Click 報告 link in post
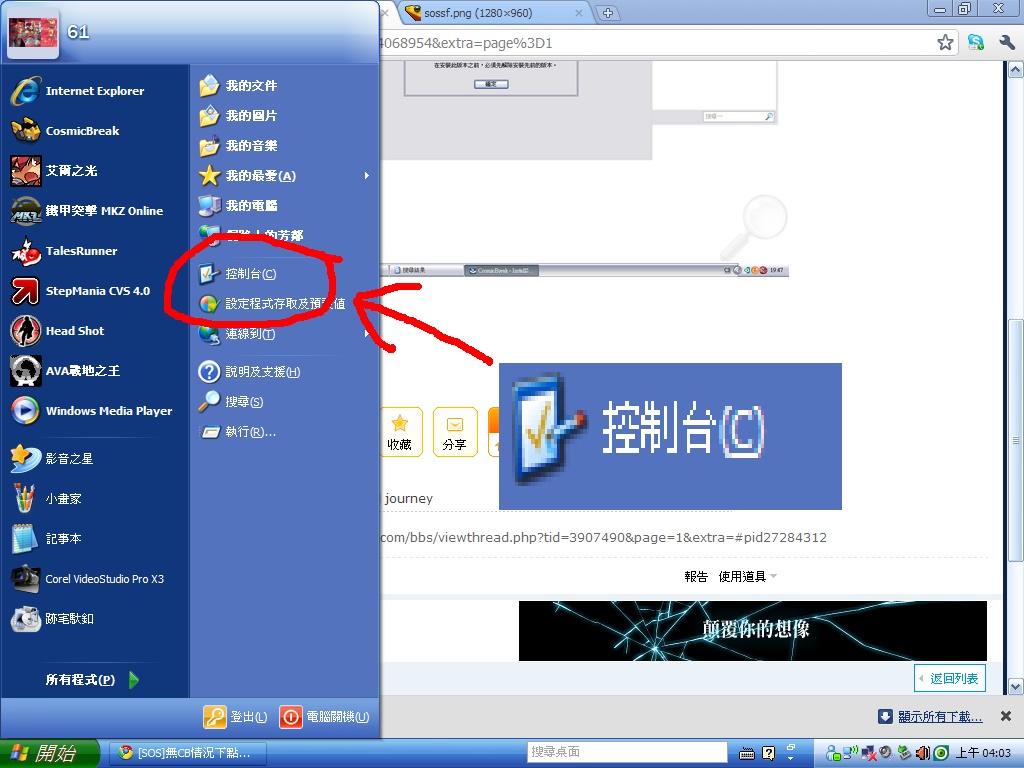1024x768 pixels. pos(696,577)
